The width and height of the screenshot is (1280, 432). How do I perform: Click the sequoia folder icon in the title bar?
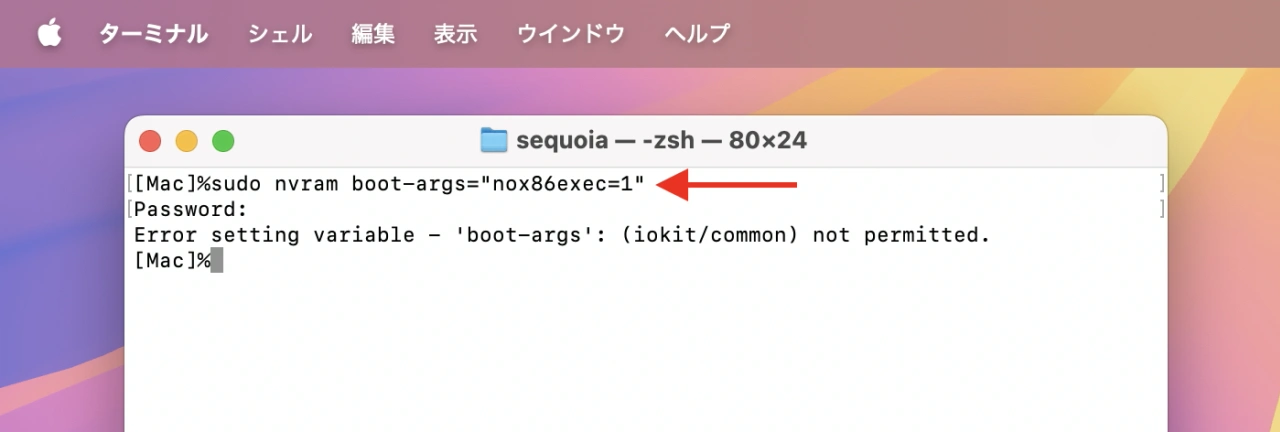(494, 140)
